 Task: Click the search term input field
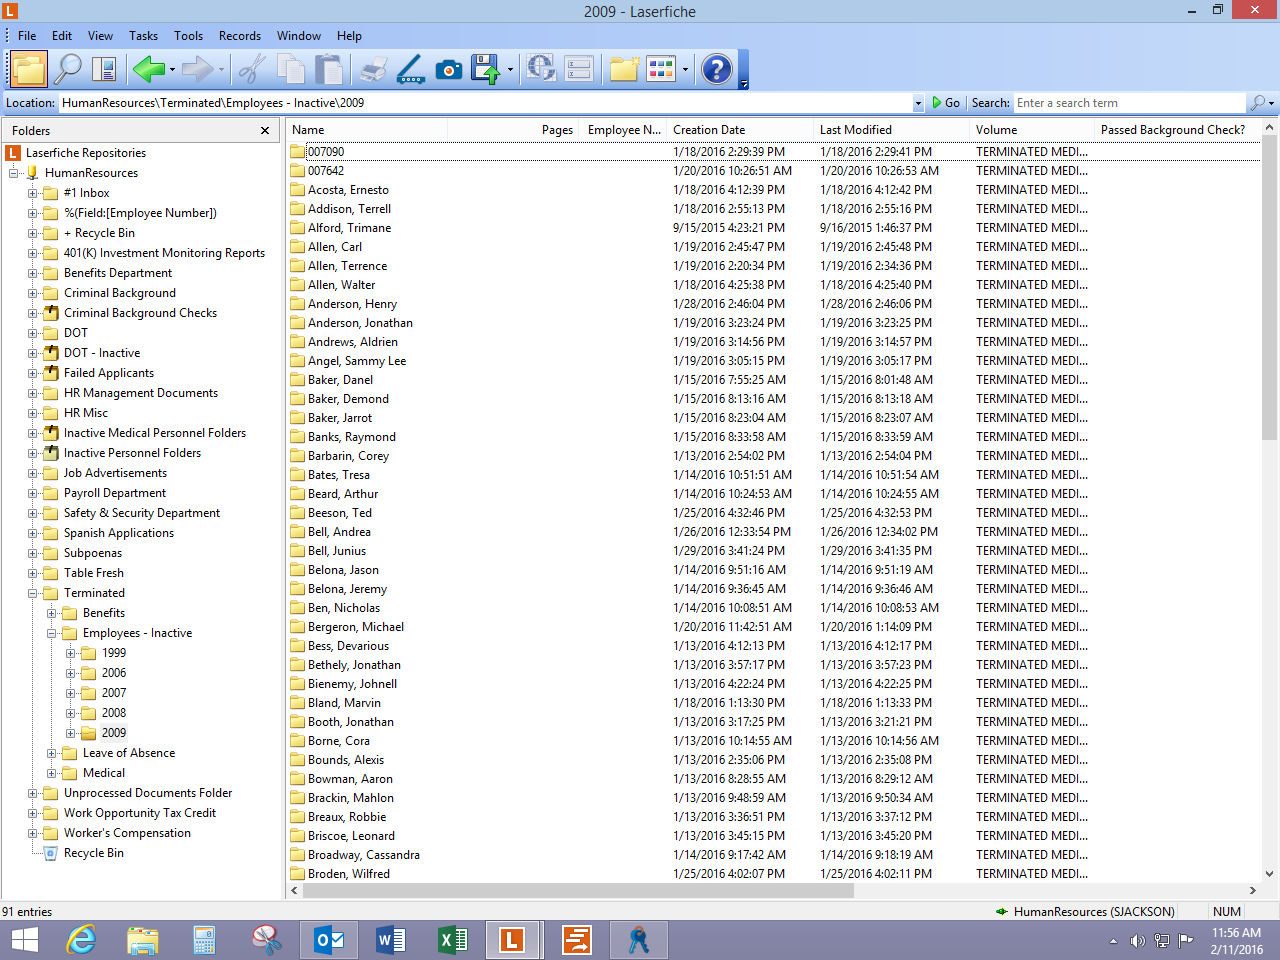(1128, 103)
